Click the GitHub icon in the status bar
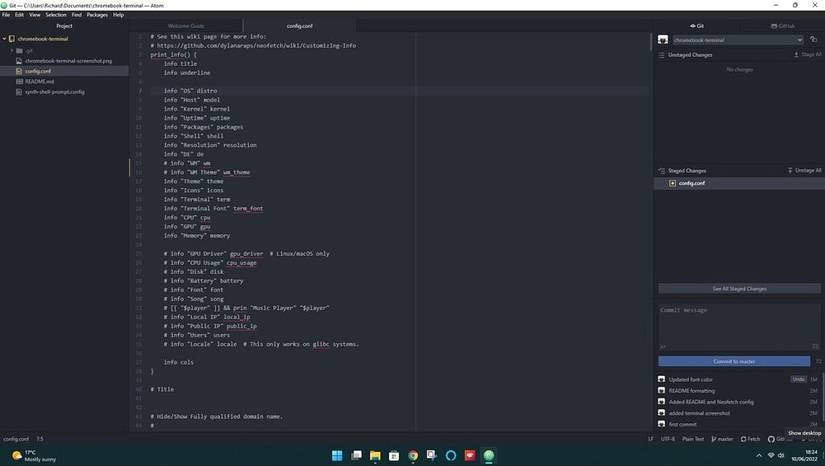 [771, 439]
